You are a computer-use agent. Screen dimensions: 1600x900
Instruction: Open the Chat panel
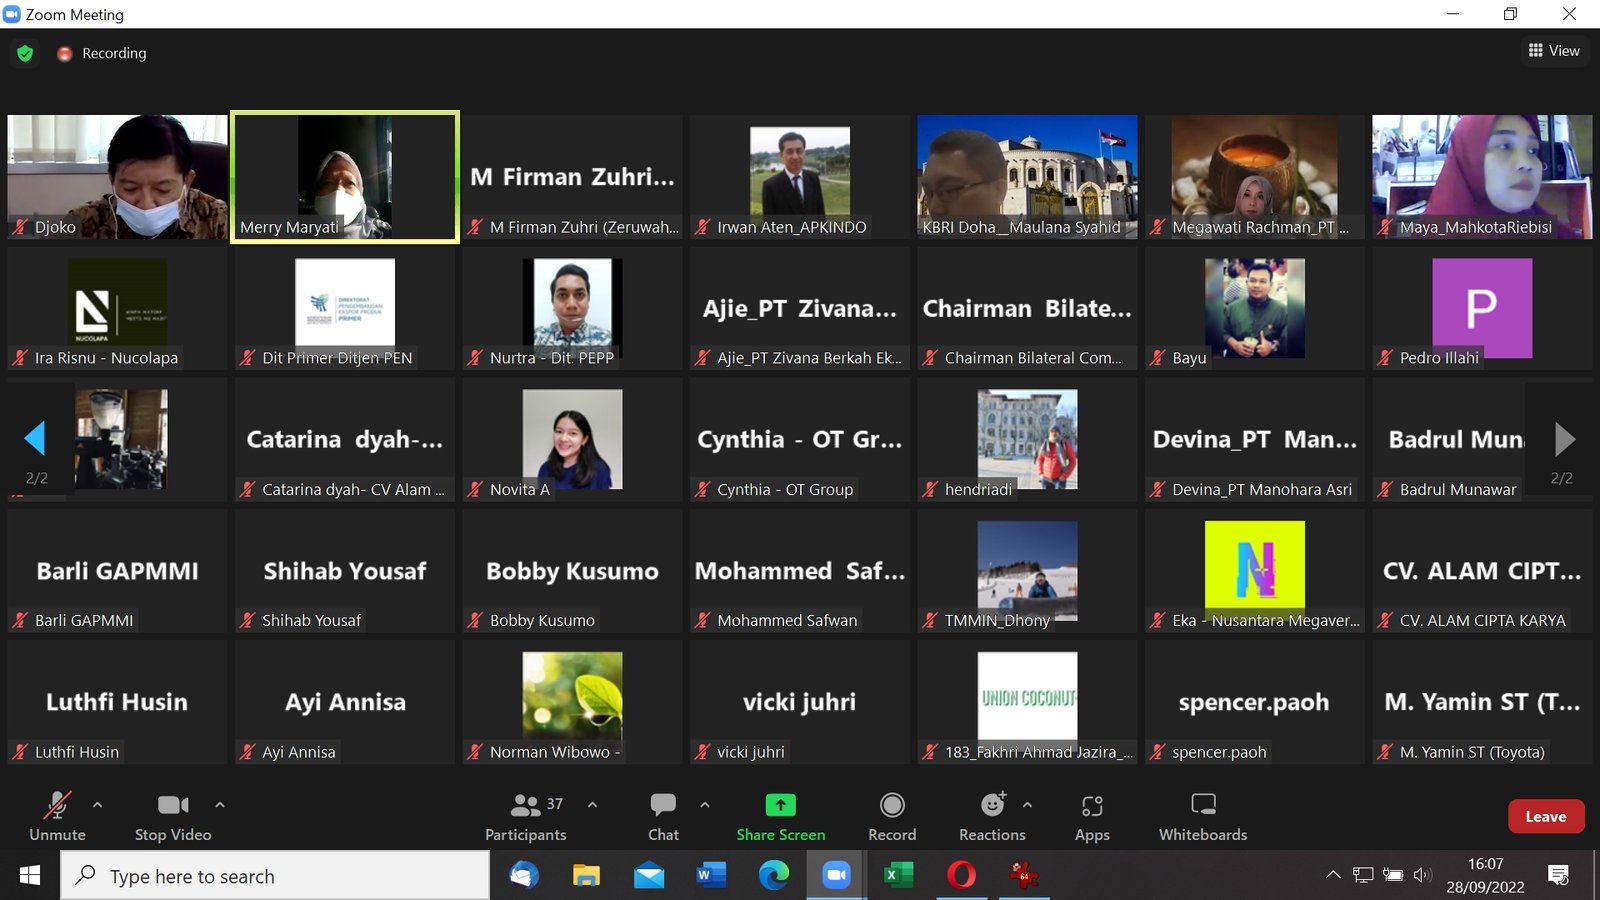tap(663, 817)
